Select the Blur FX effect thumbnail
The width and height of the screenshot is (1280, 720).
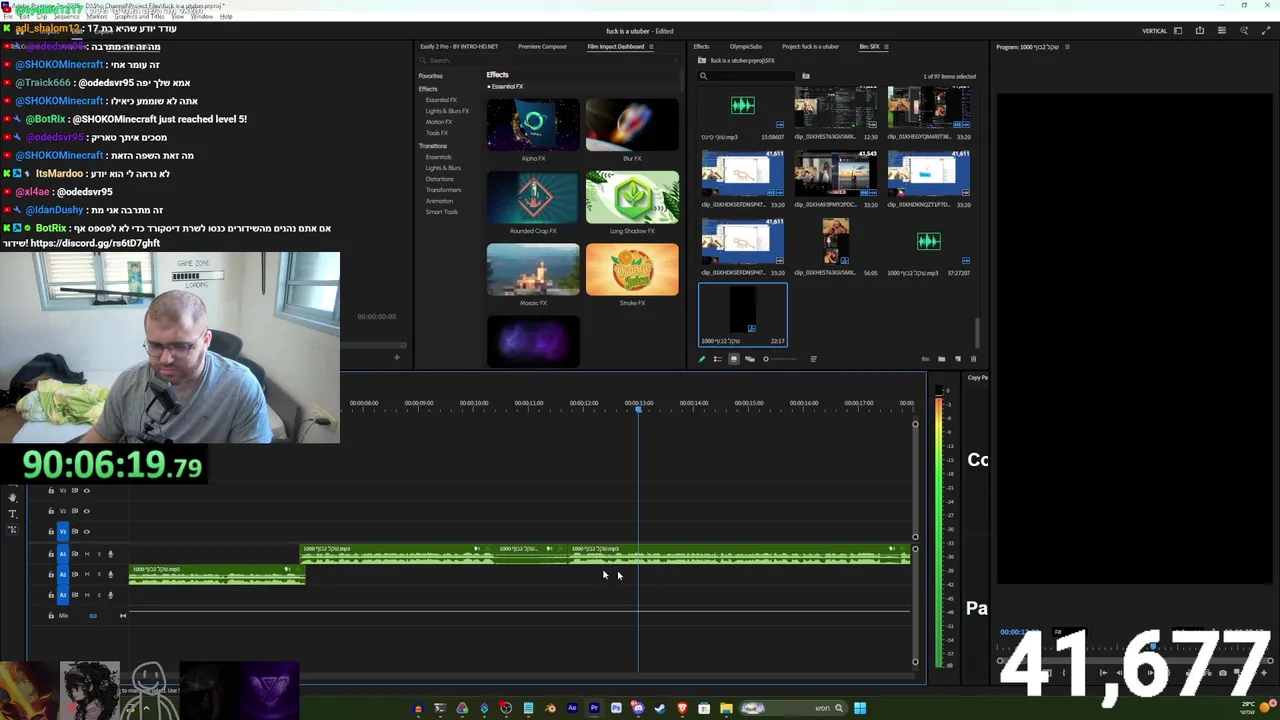coord(632,124)
